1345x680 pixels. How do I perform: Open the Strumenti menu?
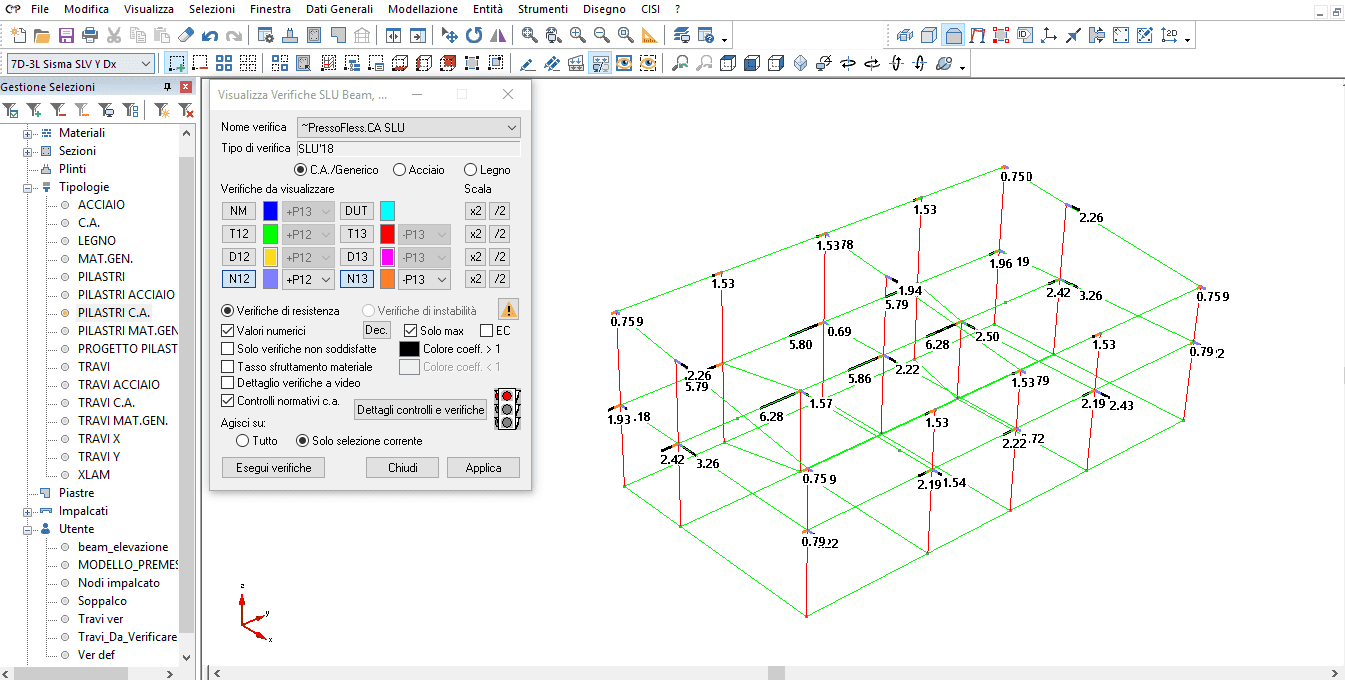point(542,9)
